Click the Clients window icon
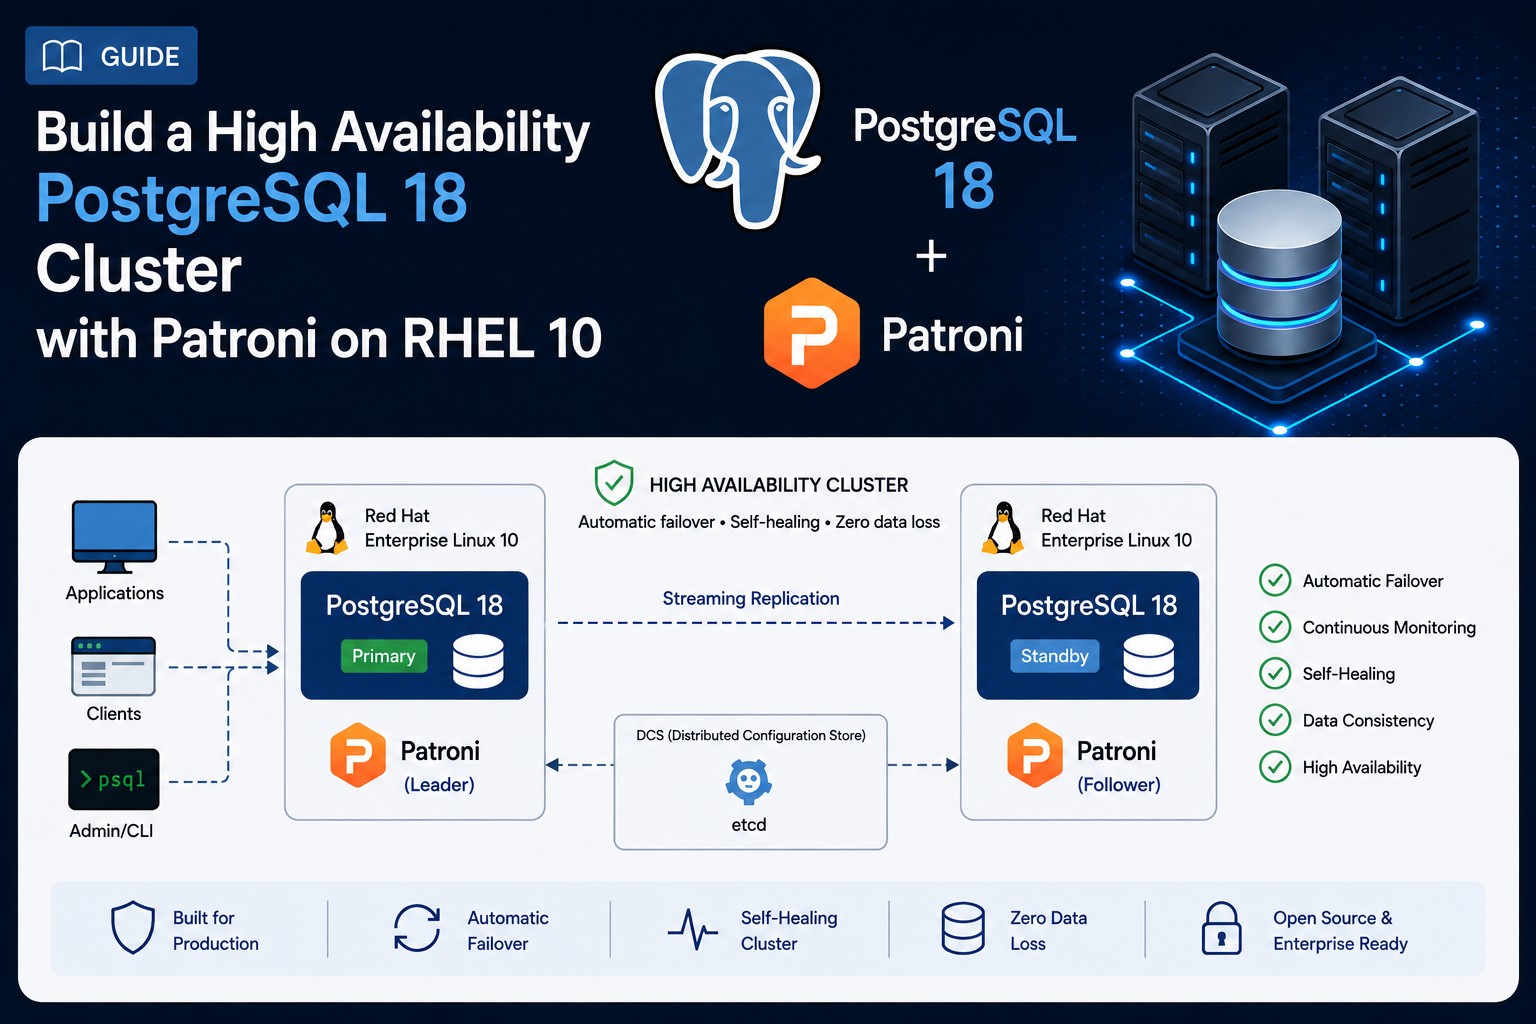 click(113, 666)
